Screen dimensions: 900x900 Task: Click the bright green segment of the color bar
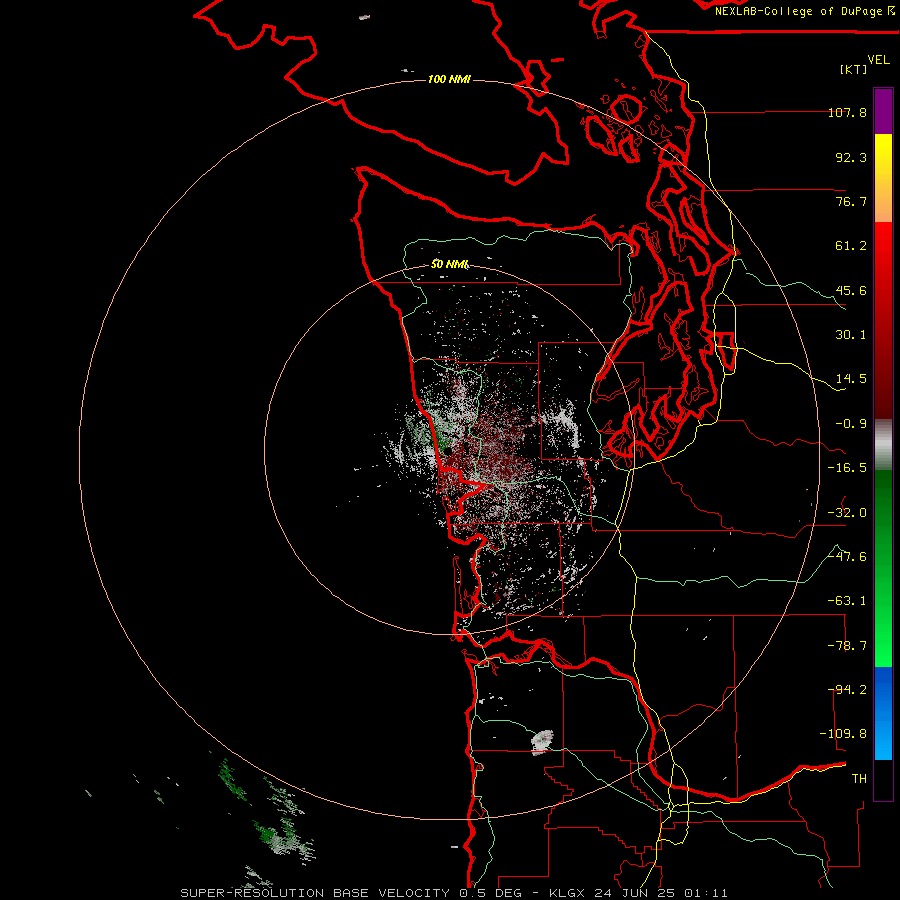click(883, 568)
